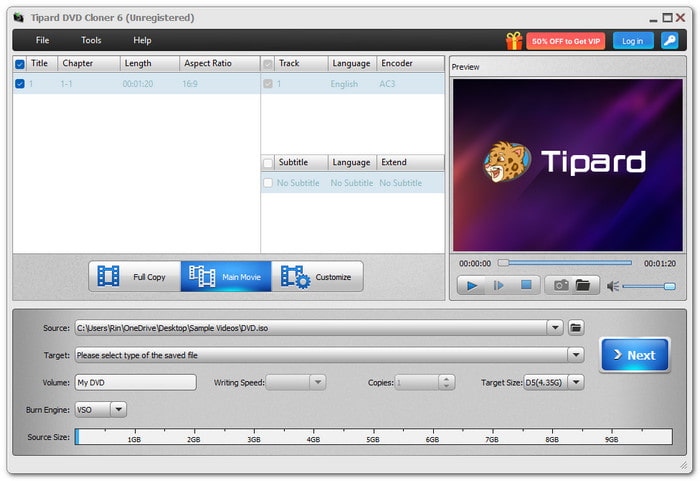Open the File menu
The height and width of the screenshot is (481, 700).
[x=42, y=40]
